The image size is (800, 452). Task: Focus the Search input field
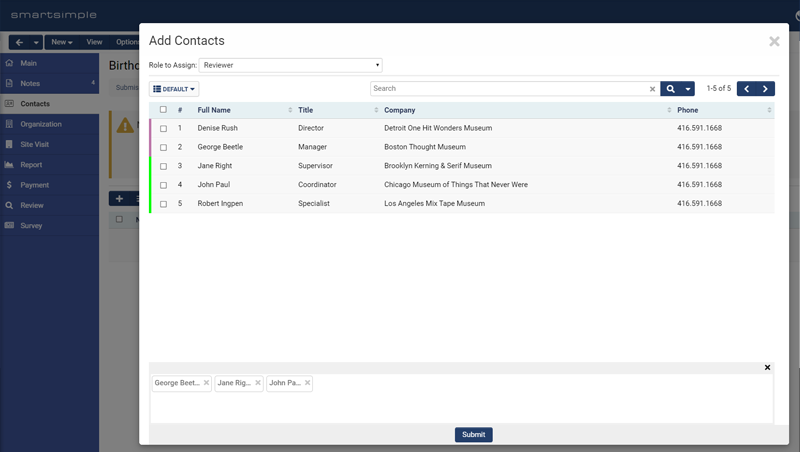(508, 89)
